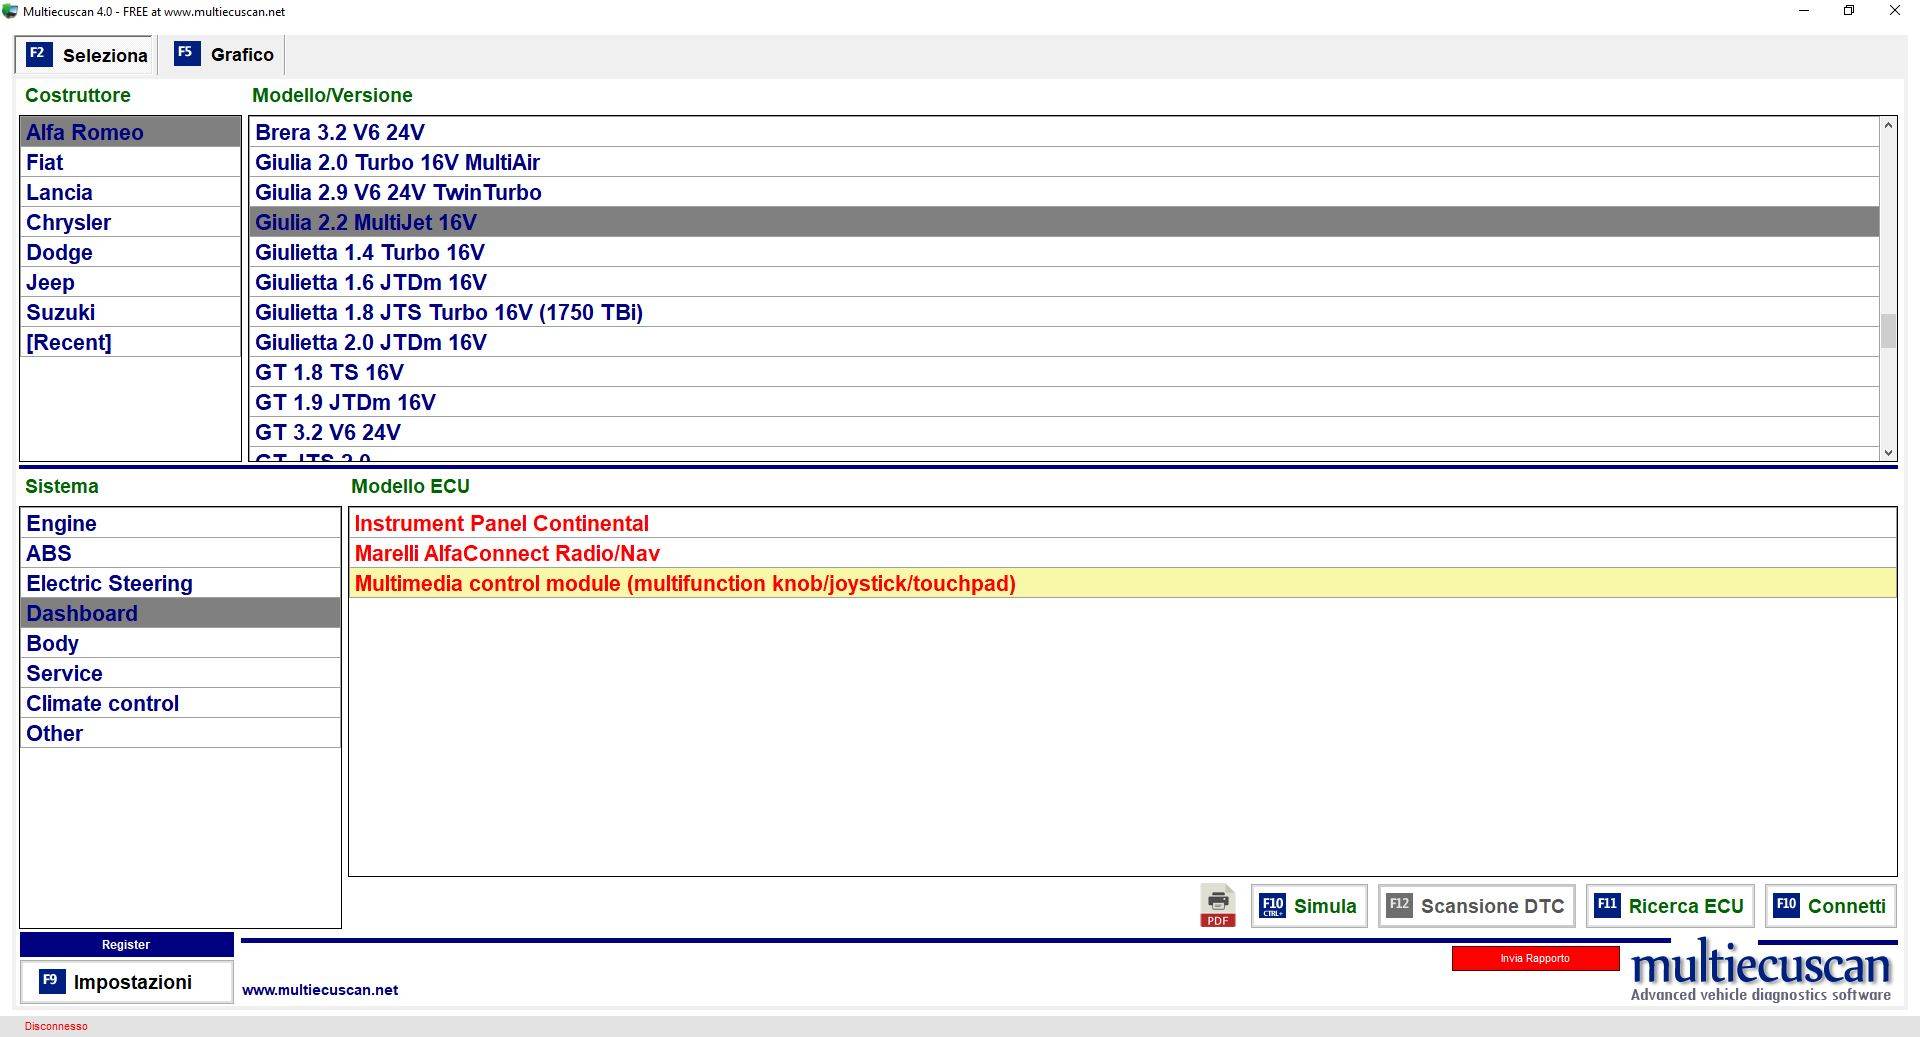
Task: Click the Disconnesso status text
Action: pyautogui.click(x=56, y=1026)
